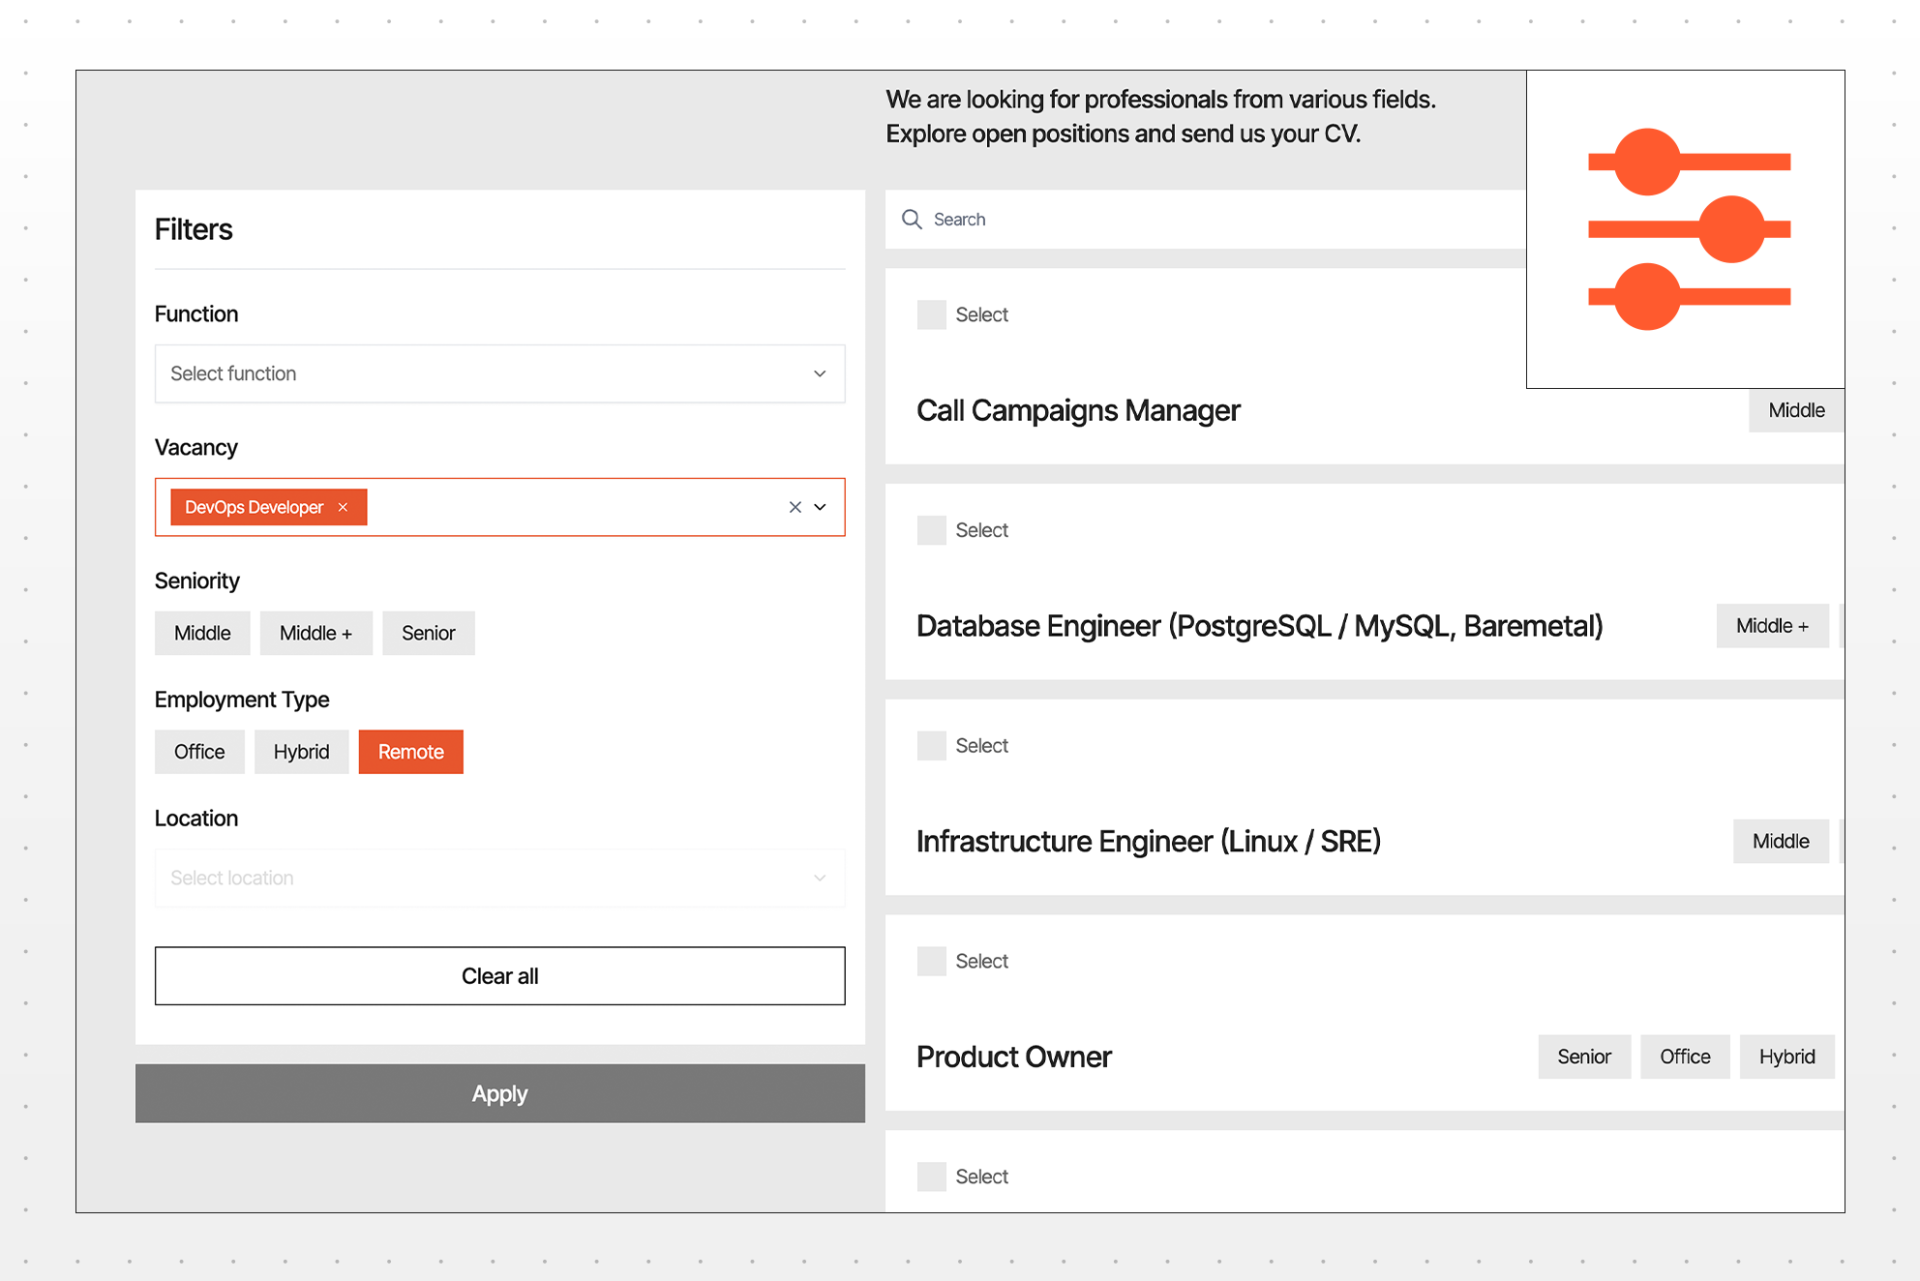Toggle the Middle + seniority filter
1920x1281 pixels.
[x=316, y=633]
